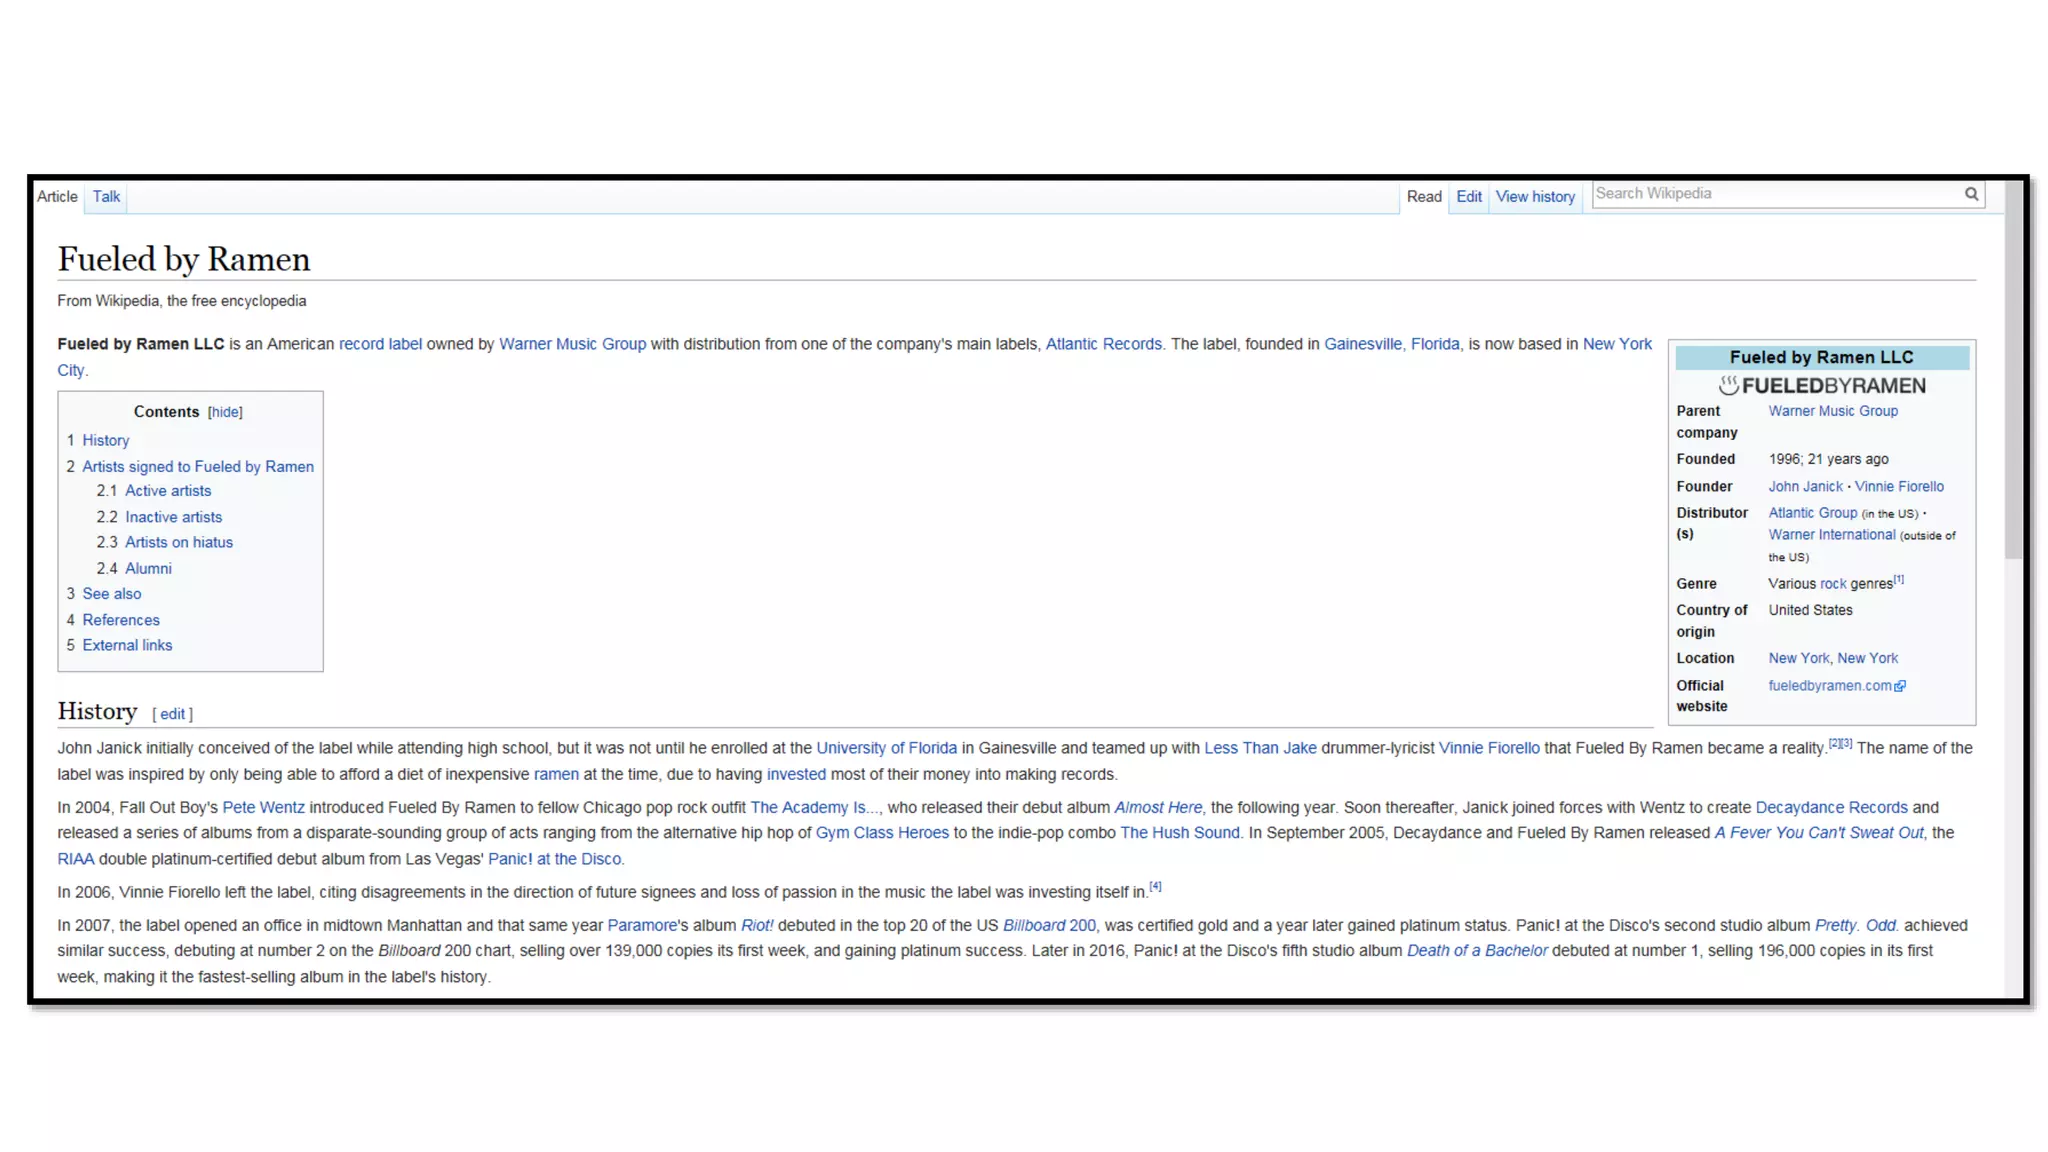Select the Read tab

pos(1423,196)
